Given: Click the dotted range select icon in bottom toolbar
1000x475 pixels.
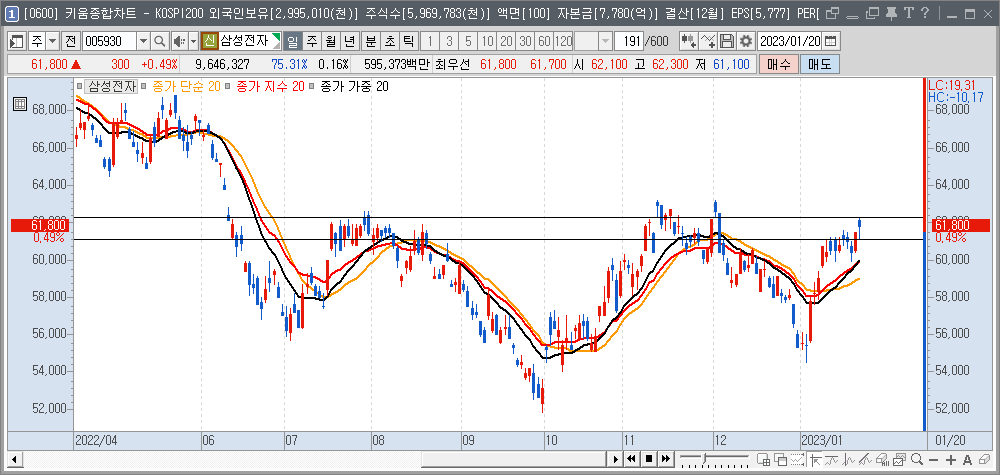Looking at the screenshot, I should [797, 459].
